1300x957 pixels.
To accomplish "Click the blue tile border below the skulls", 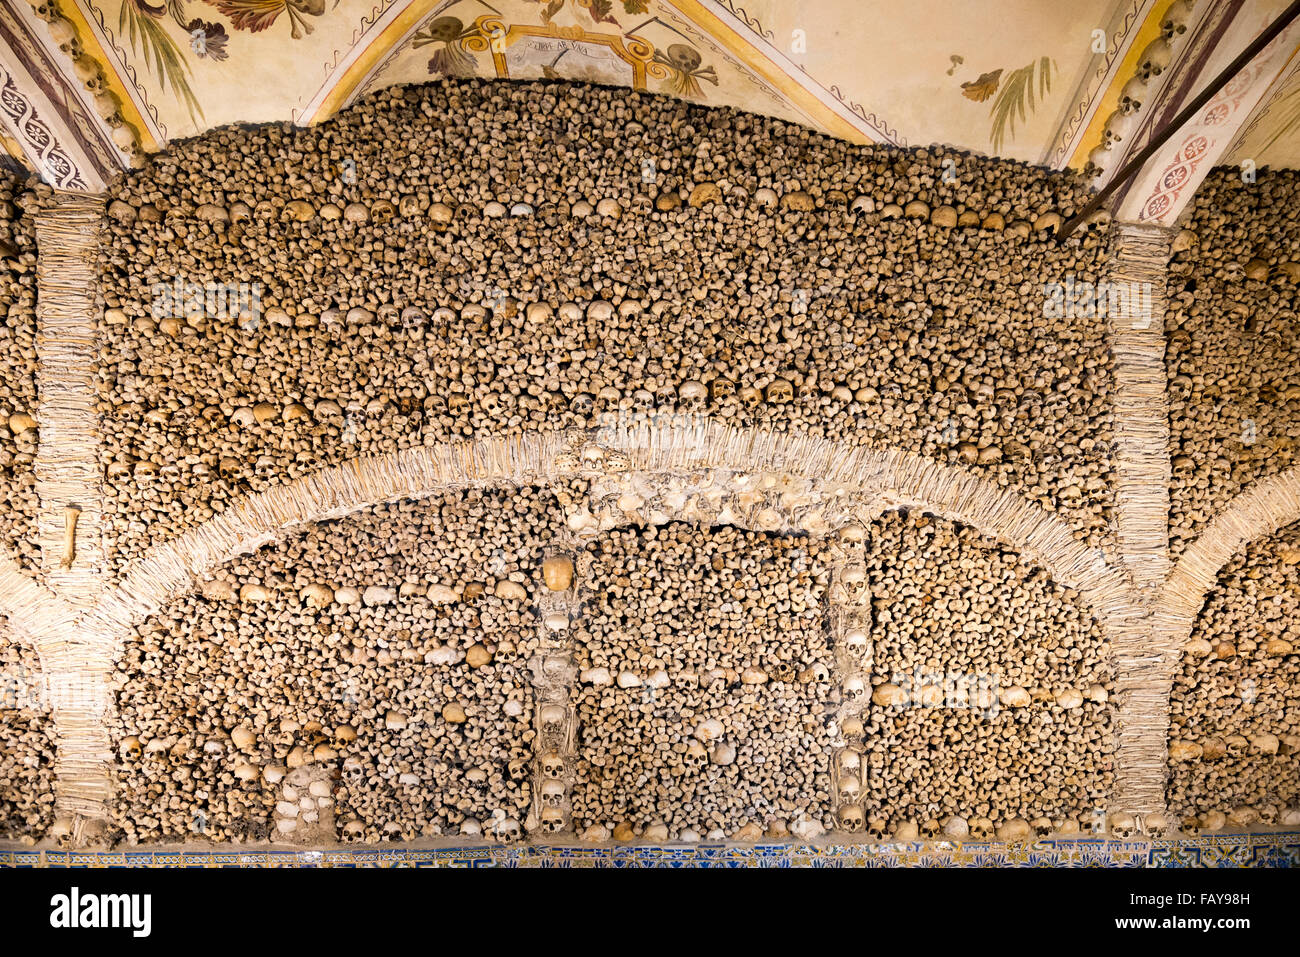I will 650,855.
